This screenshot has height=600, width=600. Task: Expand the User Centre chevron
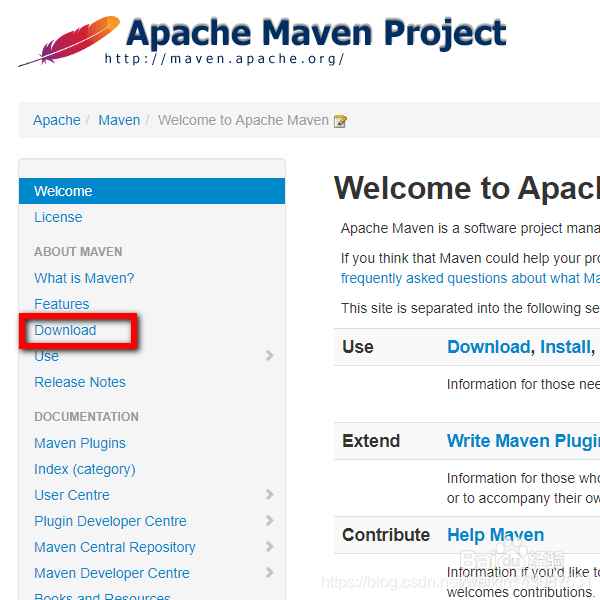(270, 494)
